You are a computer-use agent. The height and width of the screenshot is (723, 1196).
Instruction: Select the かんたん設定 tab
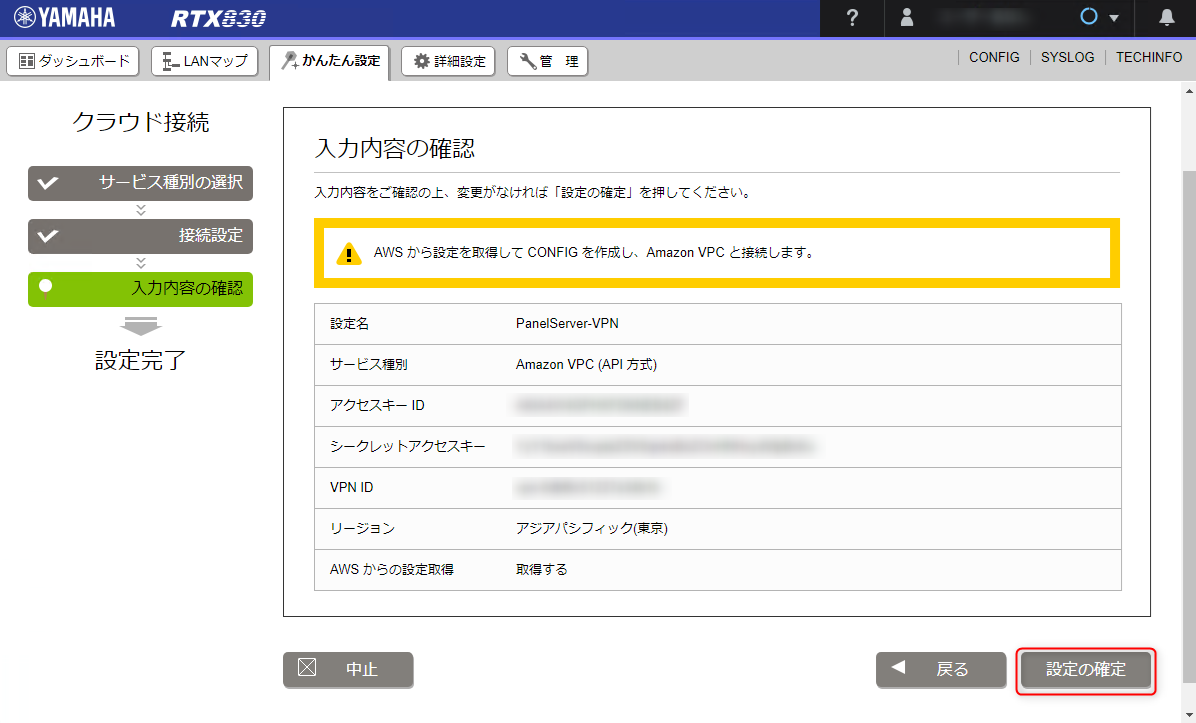pyautogui.click(x=331, y=61)
